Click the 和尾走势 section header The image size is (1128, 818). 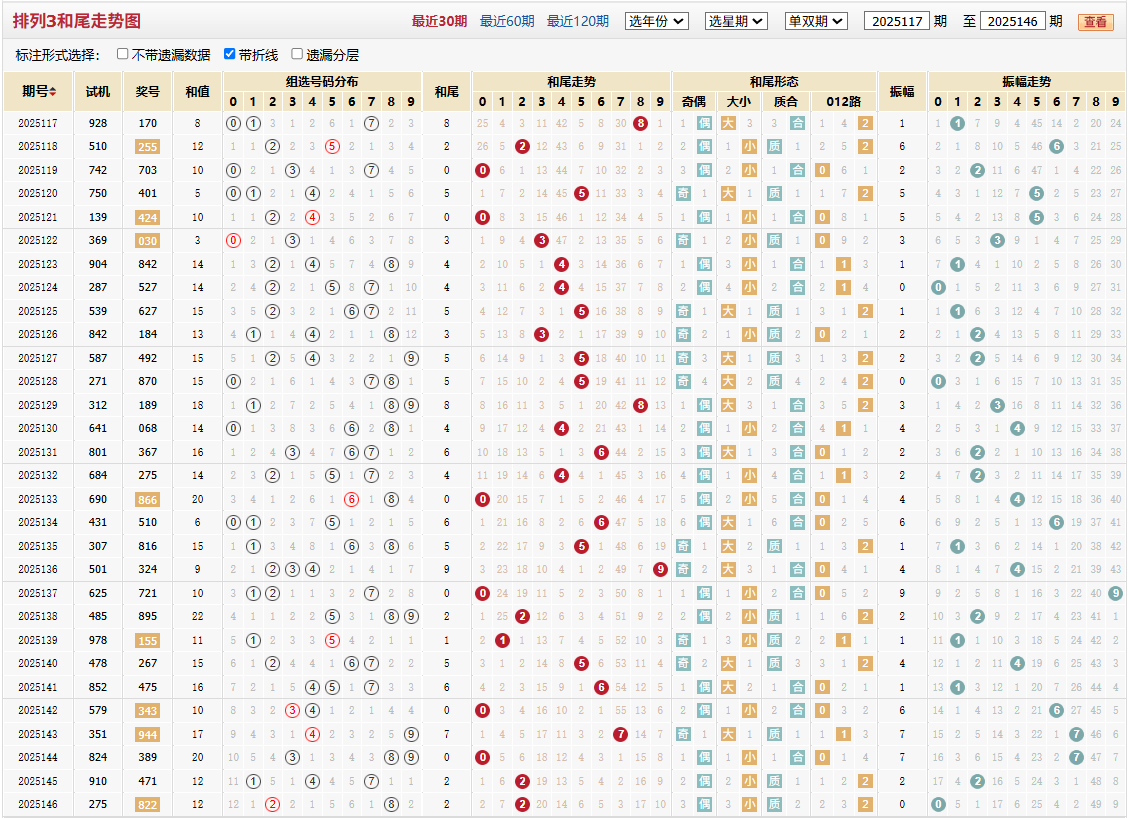click(571, 82)
